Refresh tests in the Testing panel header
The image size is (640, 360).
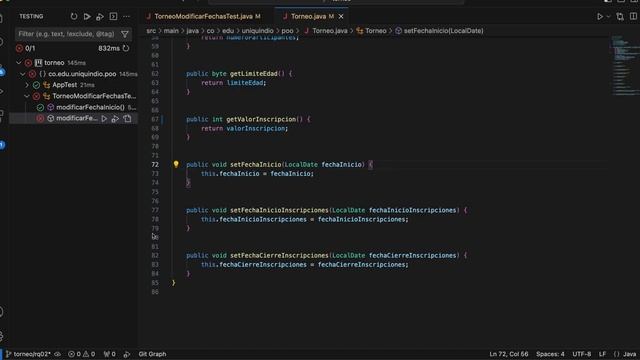click(74, 17)
